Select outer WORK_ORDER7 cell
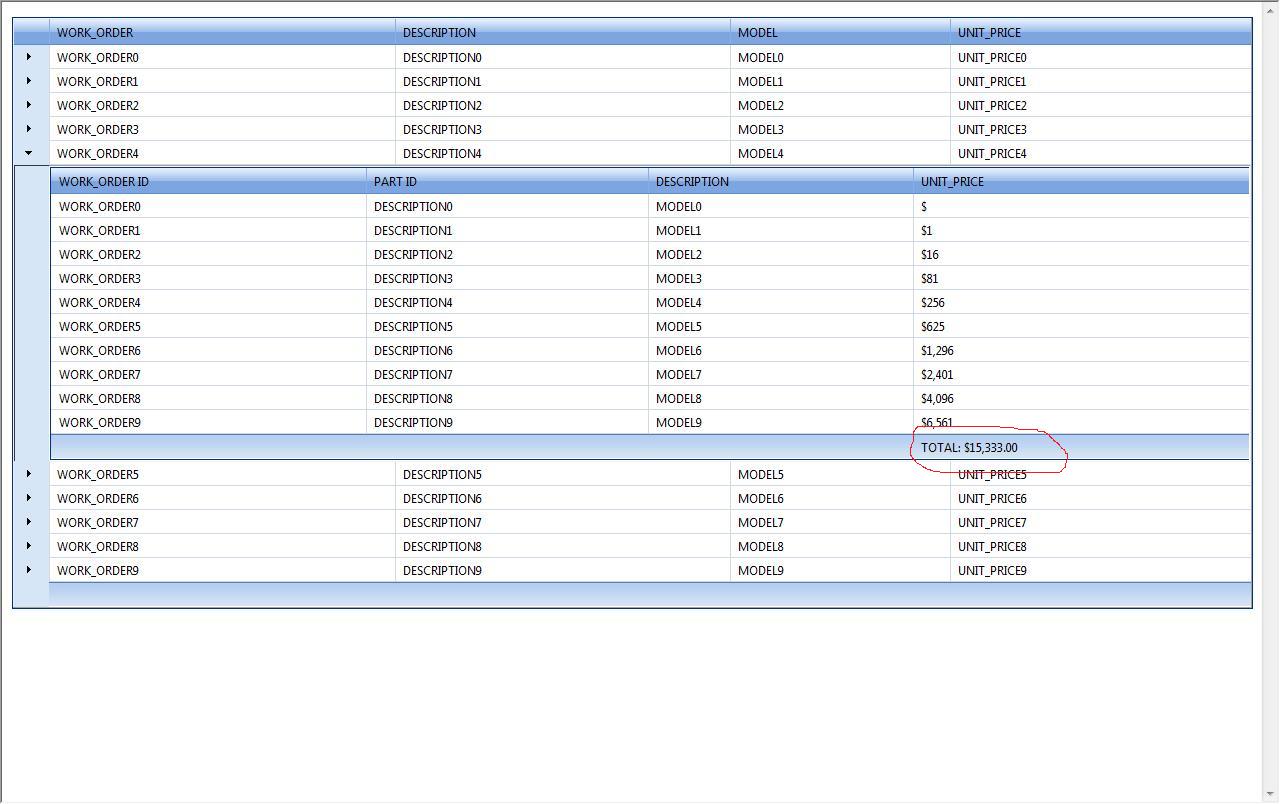The image size is (1280, 804). 222,522
